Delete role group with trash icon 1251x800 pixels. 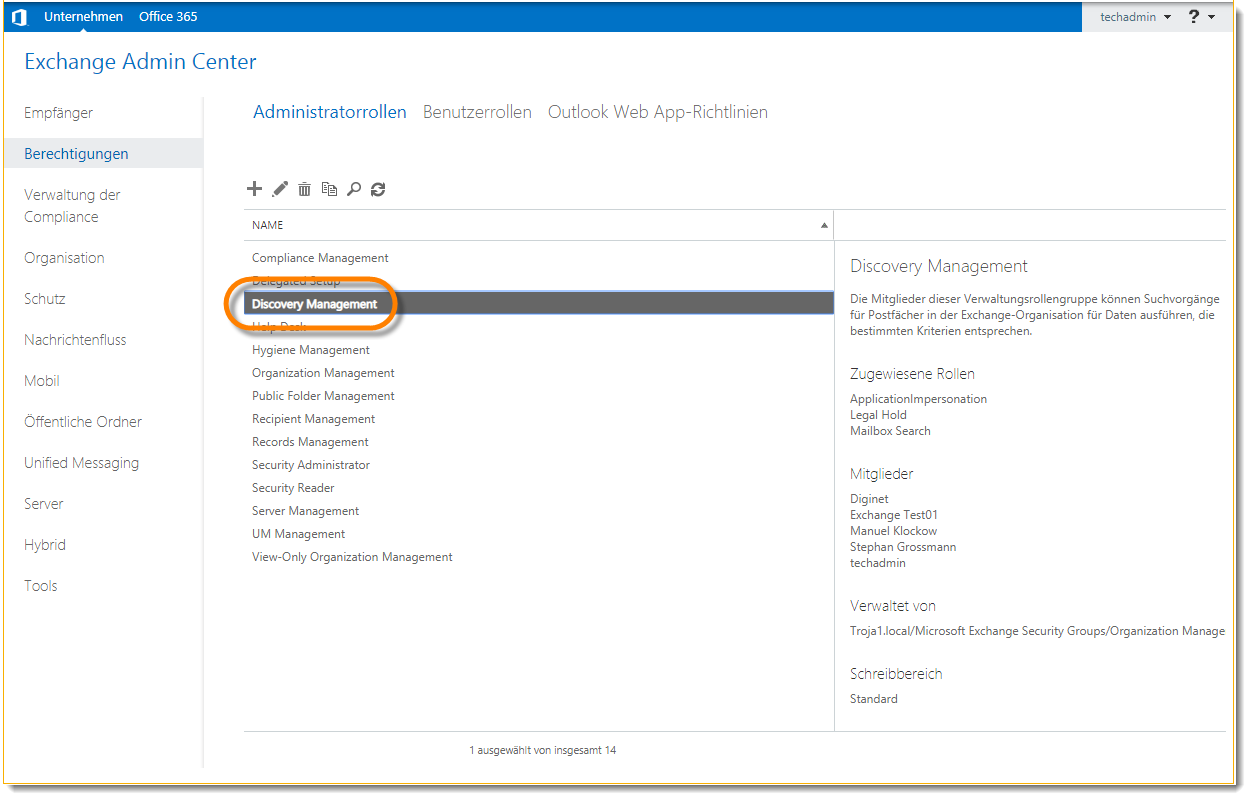304,189
